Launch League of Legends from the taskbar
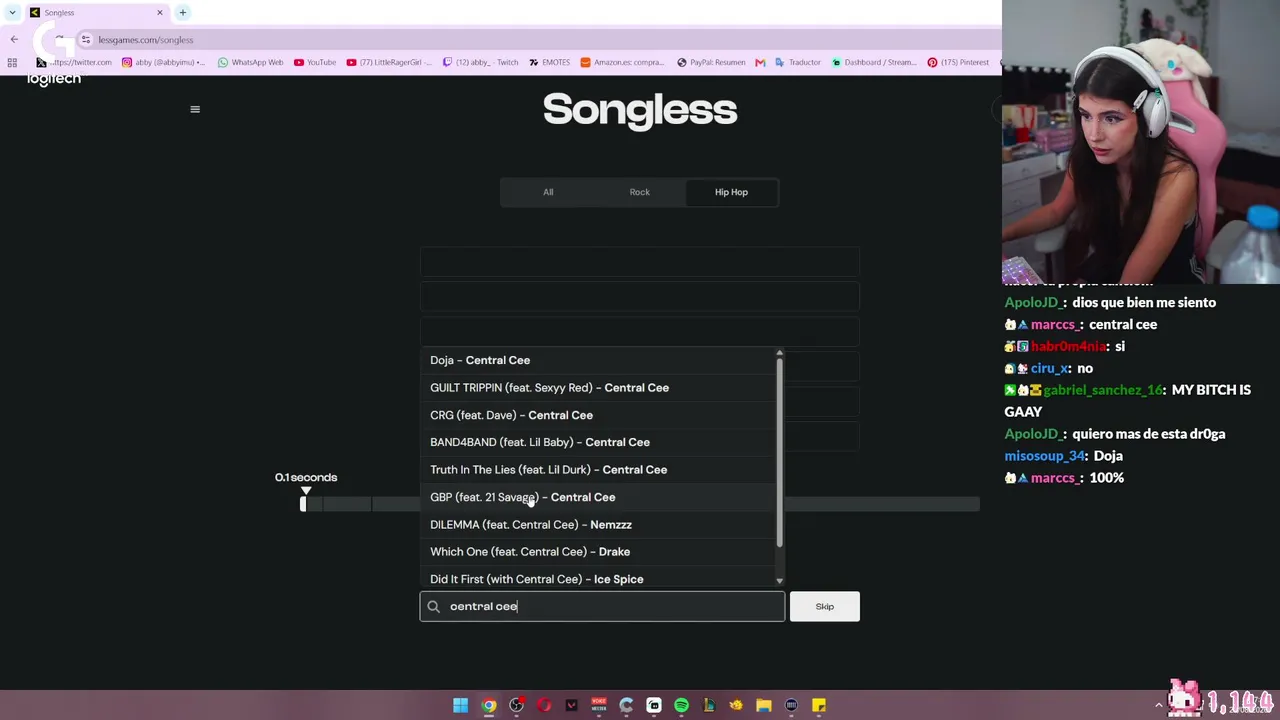This screenshot has height=720, width=1280. click(x=709, y=705)
